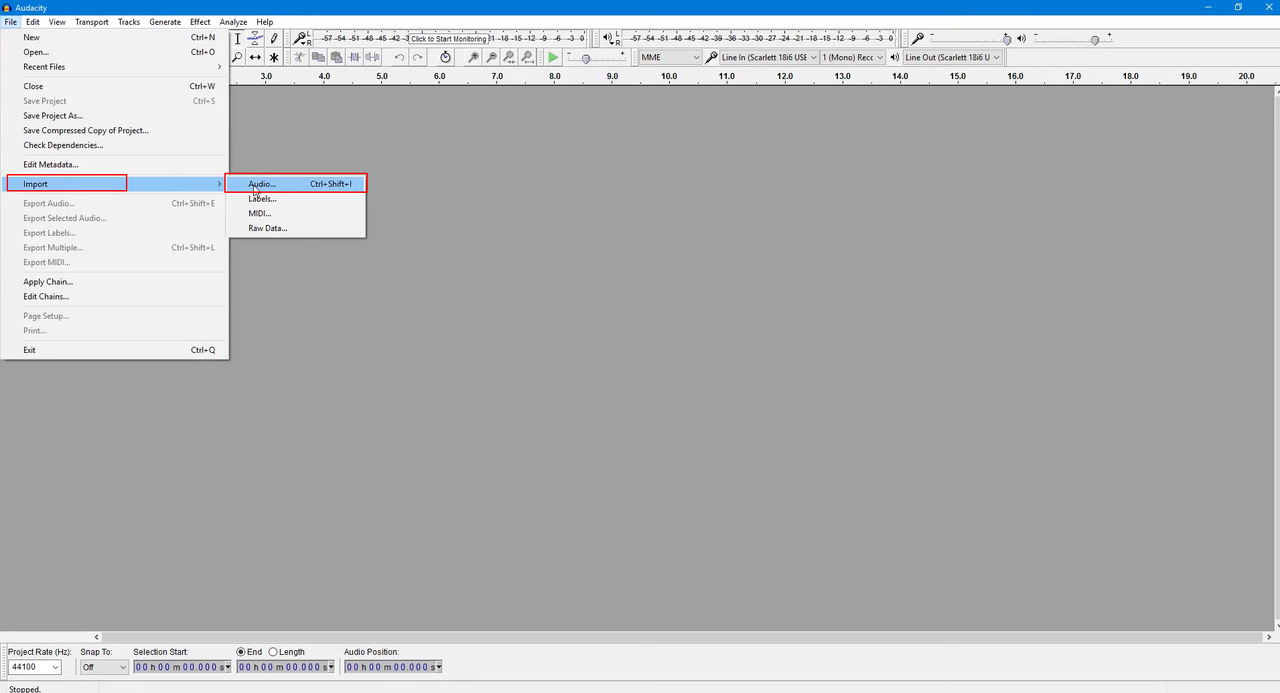
Task: Choose Save Compressed Copy of Project...
Action: click(x=115, y=130)
